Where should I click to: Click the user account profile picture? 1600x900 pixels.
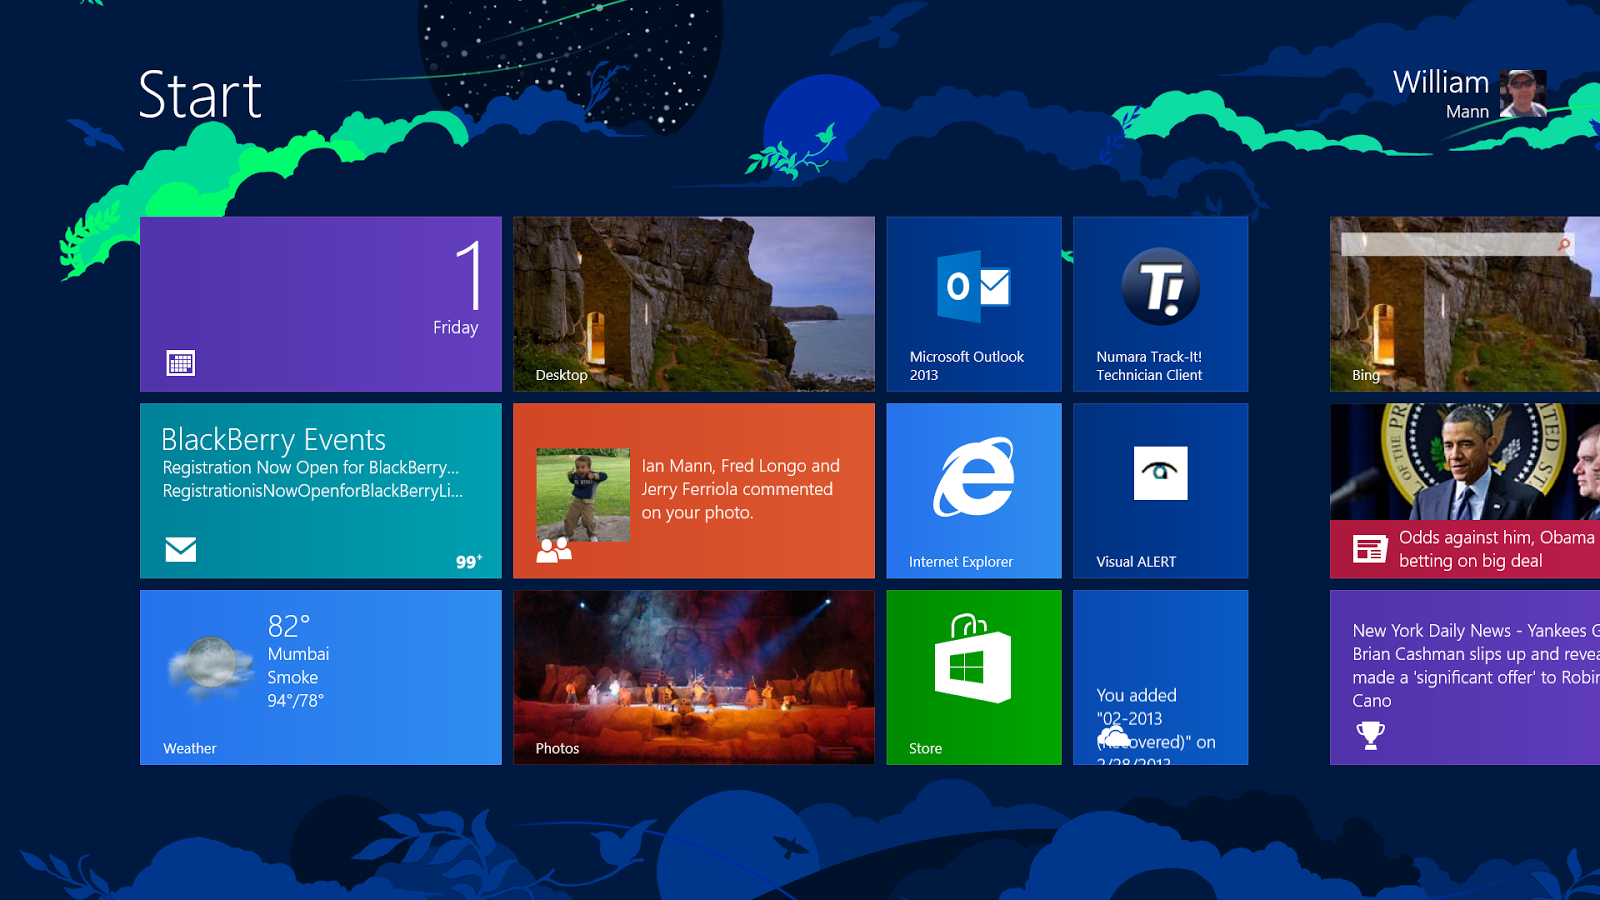pos(1523,94)
